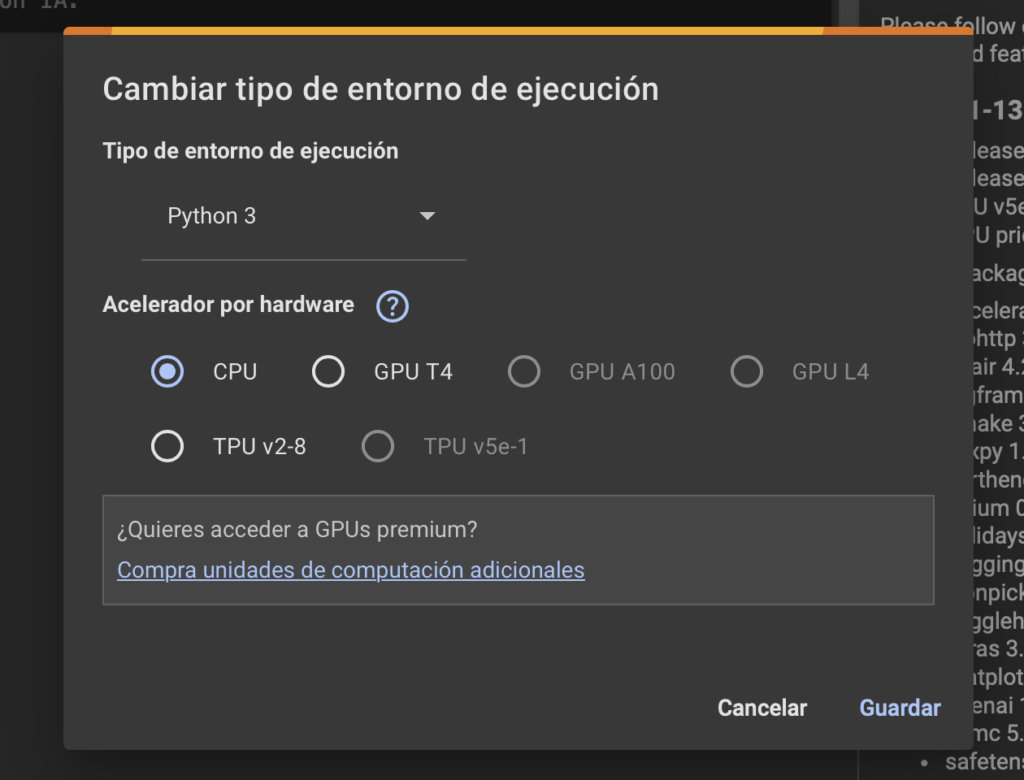The width and height of the screenshot is (1024, 780).
Task: Click the 'TPU v2-8' label text
Action: pyautogui.click(x=259, y=447)
